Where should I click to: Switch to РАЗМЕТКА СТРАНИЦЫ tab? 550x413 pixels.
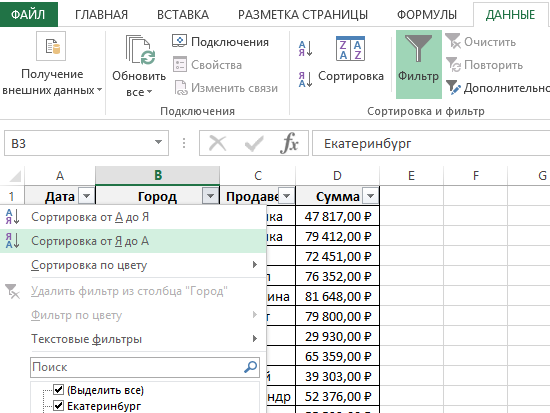point(303,14)
